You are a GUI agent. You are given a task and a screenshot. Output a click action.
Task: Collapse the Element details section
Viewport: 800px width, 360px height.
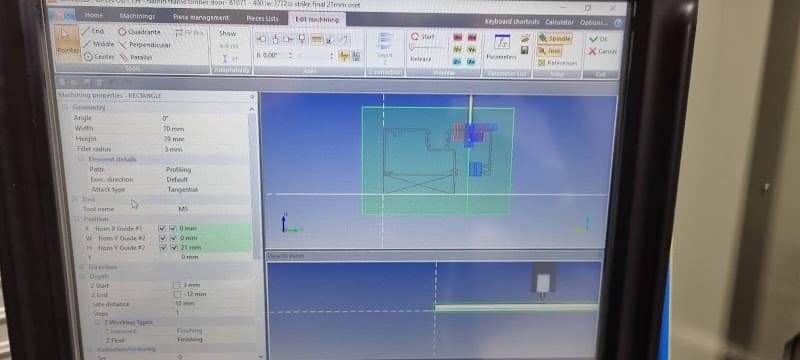click(81, 159)
